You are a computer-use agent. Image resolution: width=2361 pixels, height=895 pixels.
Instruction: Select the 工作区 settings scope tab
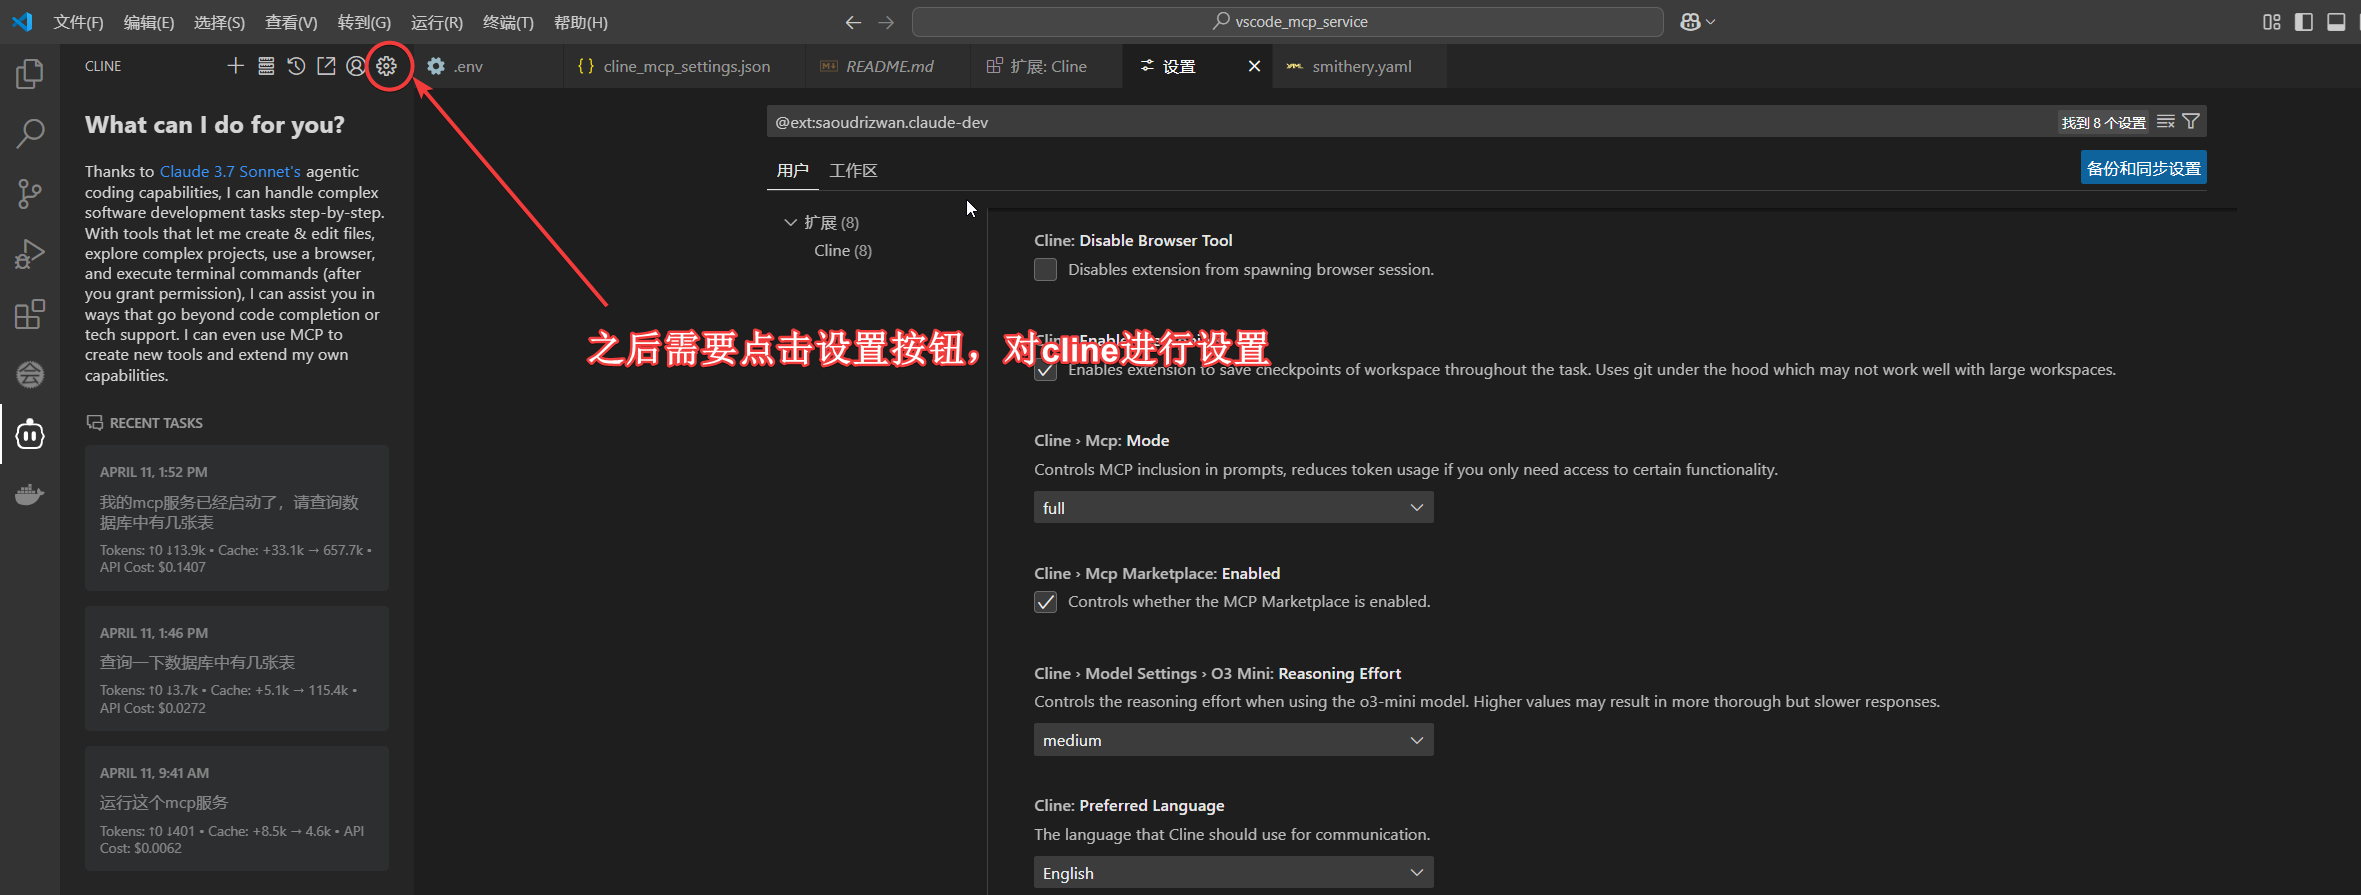[x=853, y=171]
